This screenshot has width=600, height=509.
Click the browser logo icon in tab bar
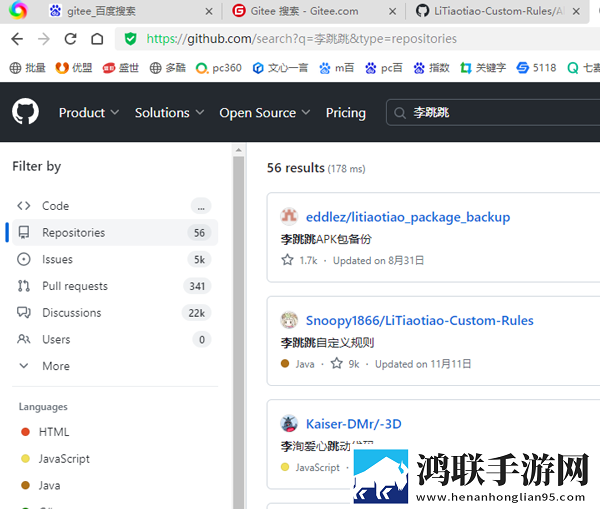click(x=18, y=10)
